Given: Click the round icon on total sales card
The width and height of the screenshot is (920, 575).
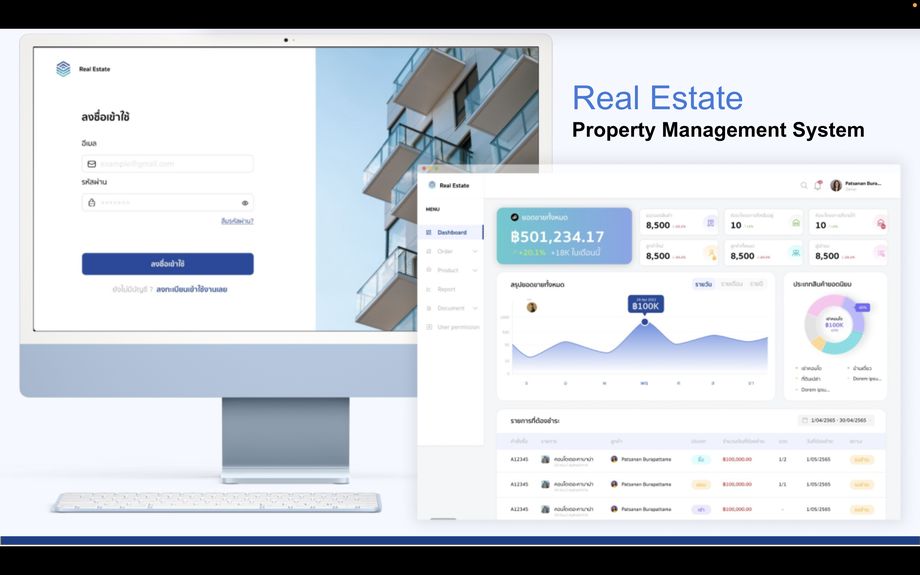Looking at the screenshot, I should tap(515, 217).
